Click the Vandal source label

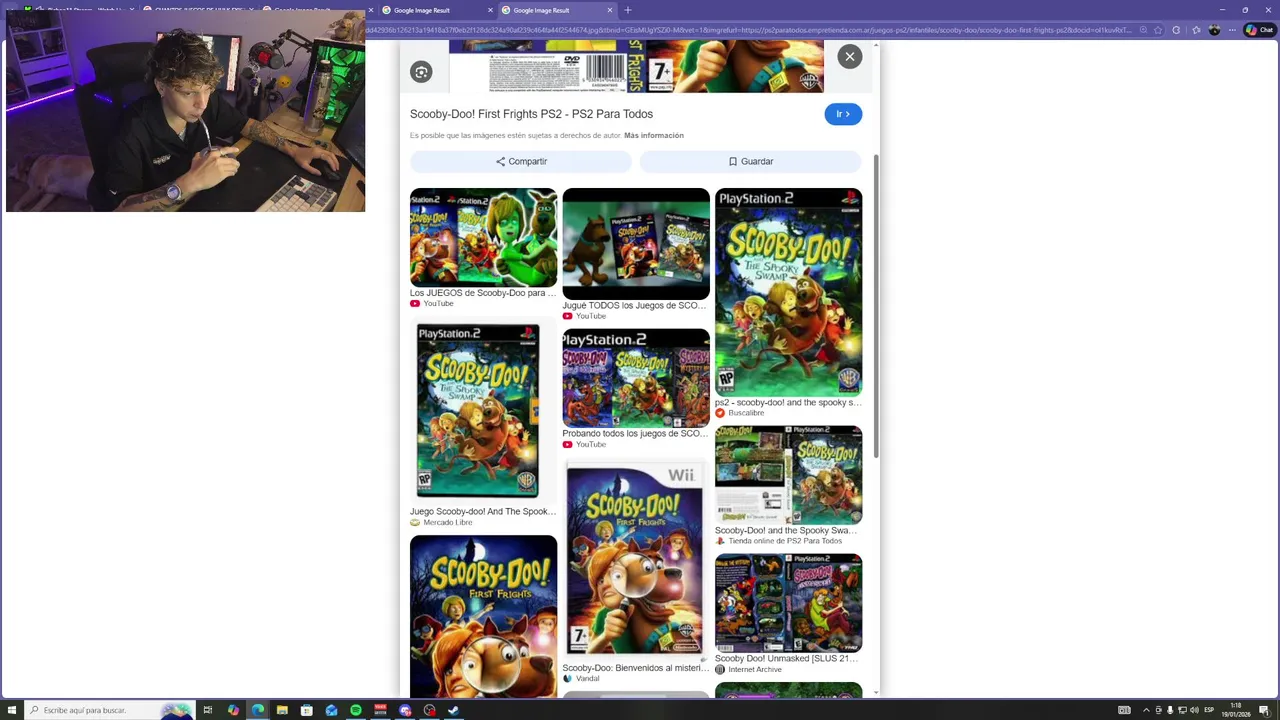pos(588,679)
